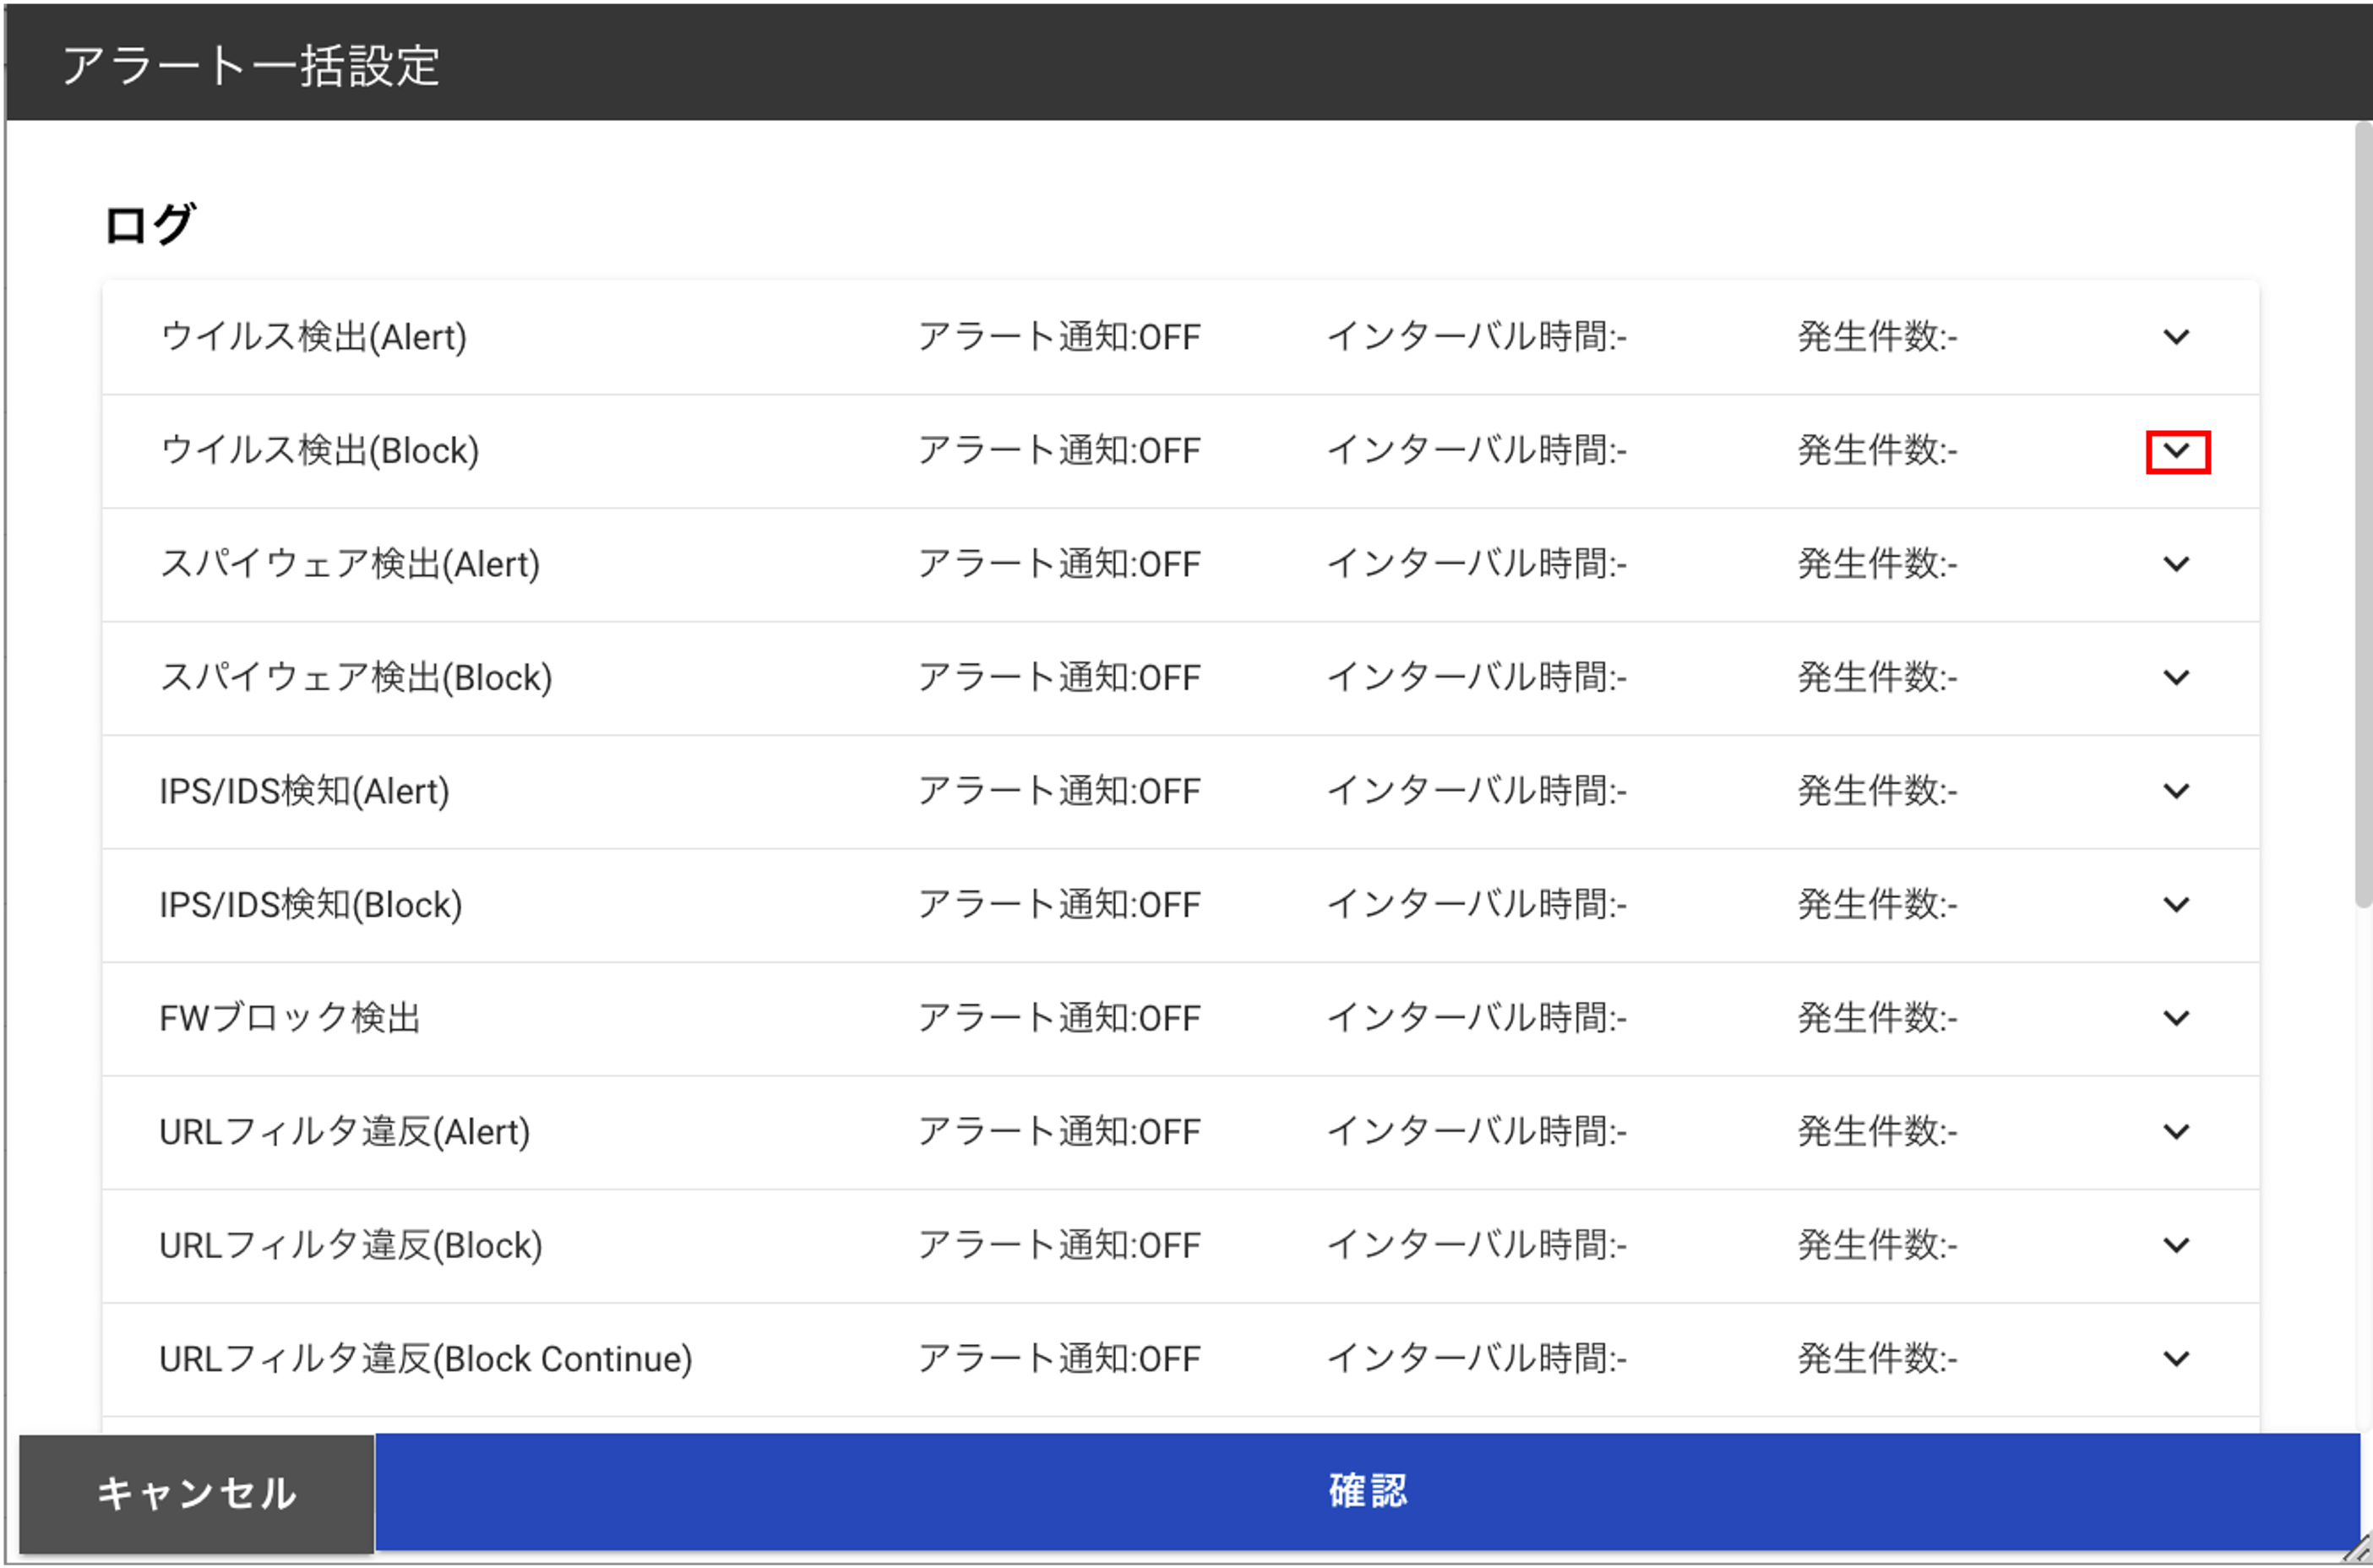This screenshot has height=1568, width=2373.
Task: Click アラート通知:OFF in ウイルス検出(Block) row
Action: [x=1059, y=451]
